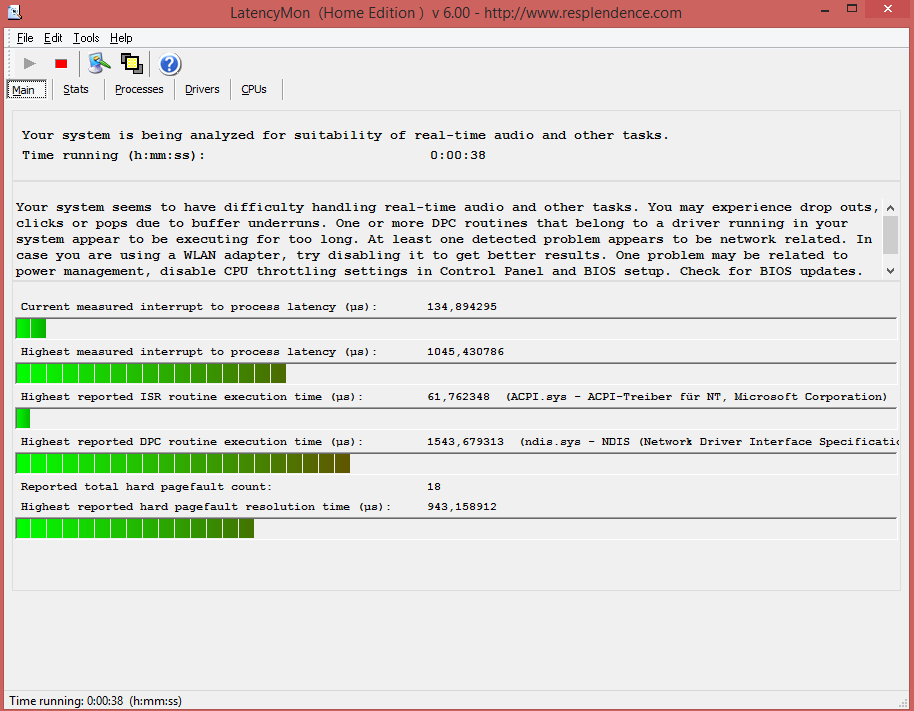914x711 pixels.
Task: Click the status bar Time running text
Action: (x=95, y=701)
